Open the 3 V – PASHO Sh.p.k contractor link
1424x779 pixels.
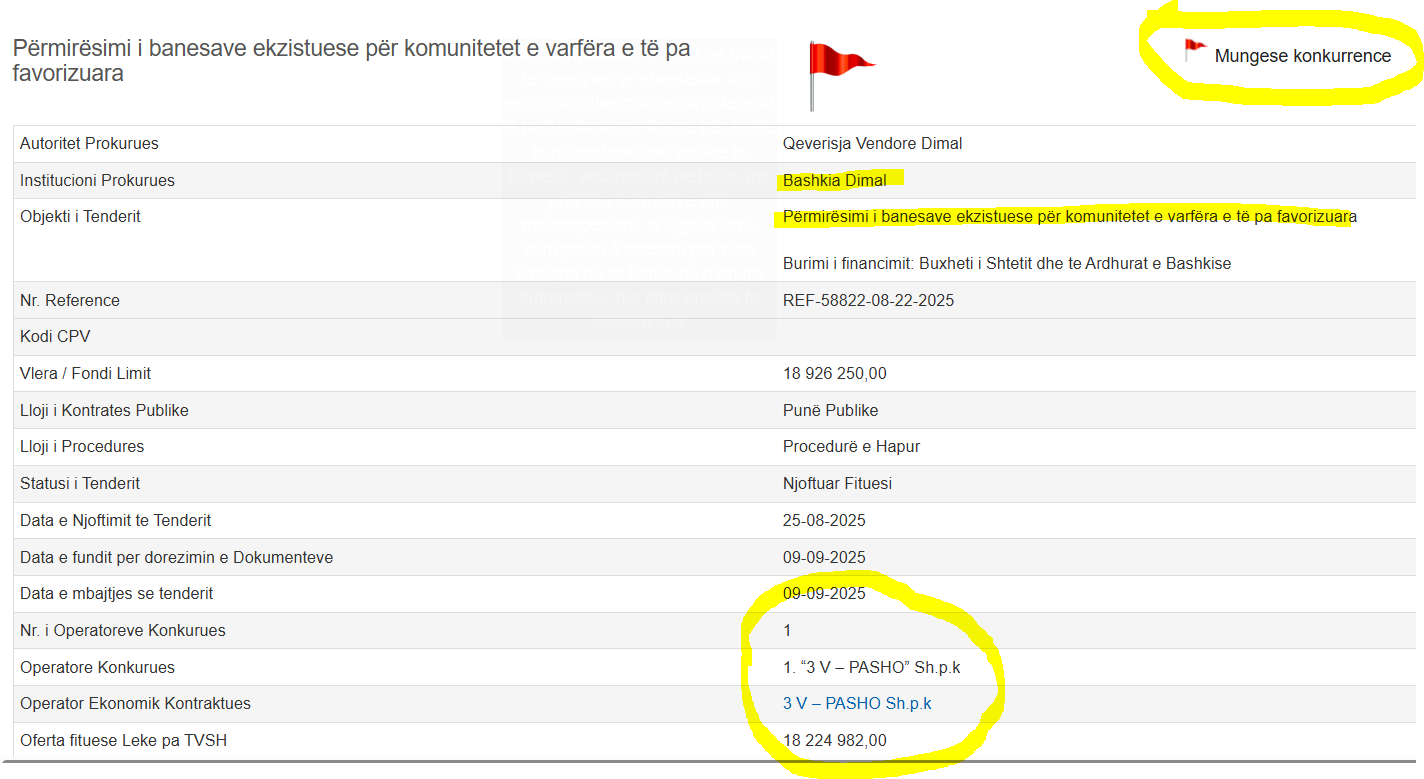856,704
